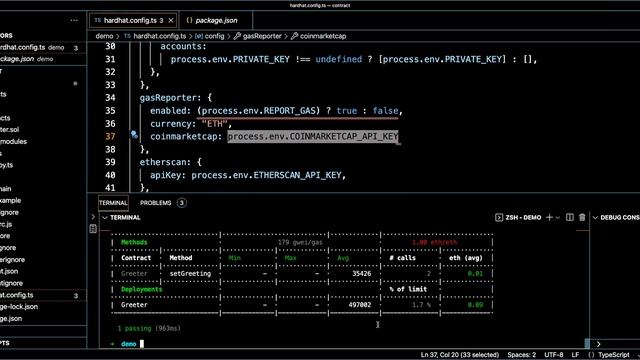Change encoding via UTF-8 status item
Image resolution: width=640 pixels, height=360 pixels.
[x=553, y=355]
